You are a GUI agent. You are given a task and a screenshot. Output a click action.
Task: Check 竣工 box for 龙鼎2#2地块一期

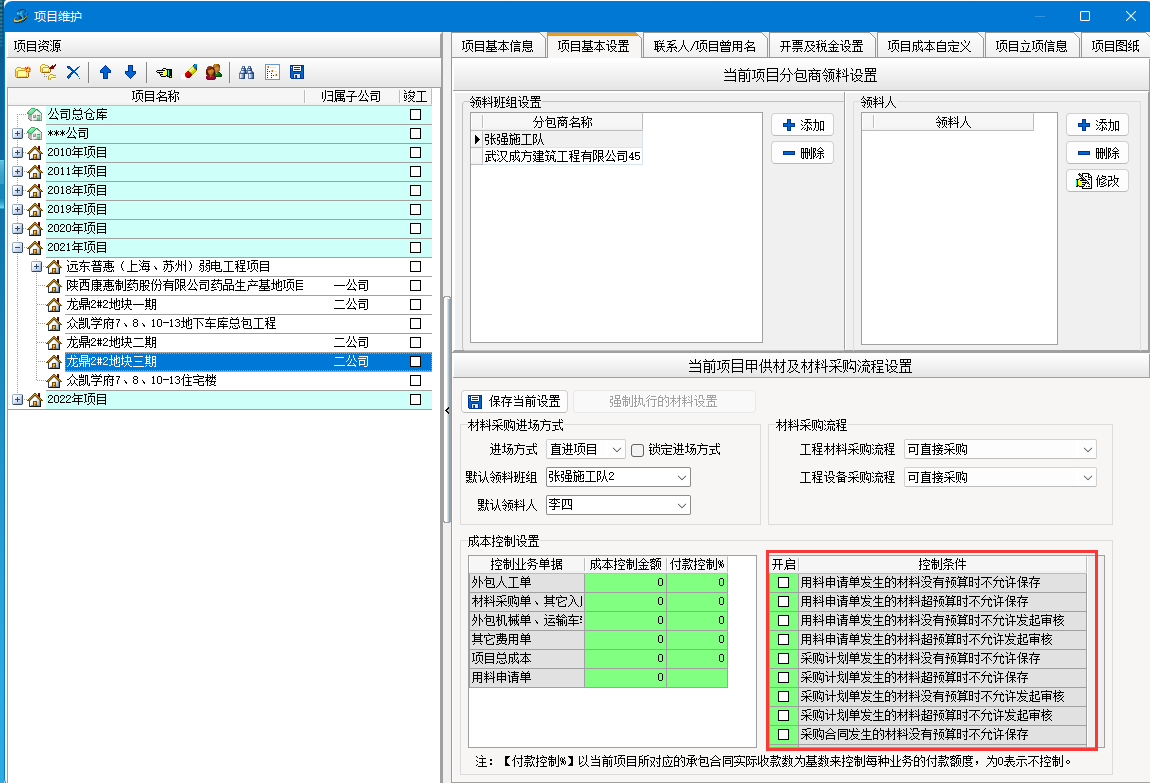point(415,304)
